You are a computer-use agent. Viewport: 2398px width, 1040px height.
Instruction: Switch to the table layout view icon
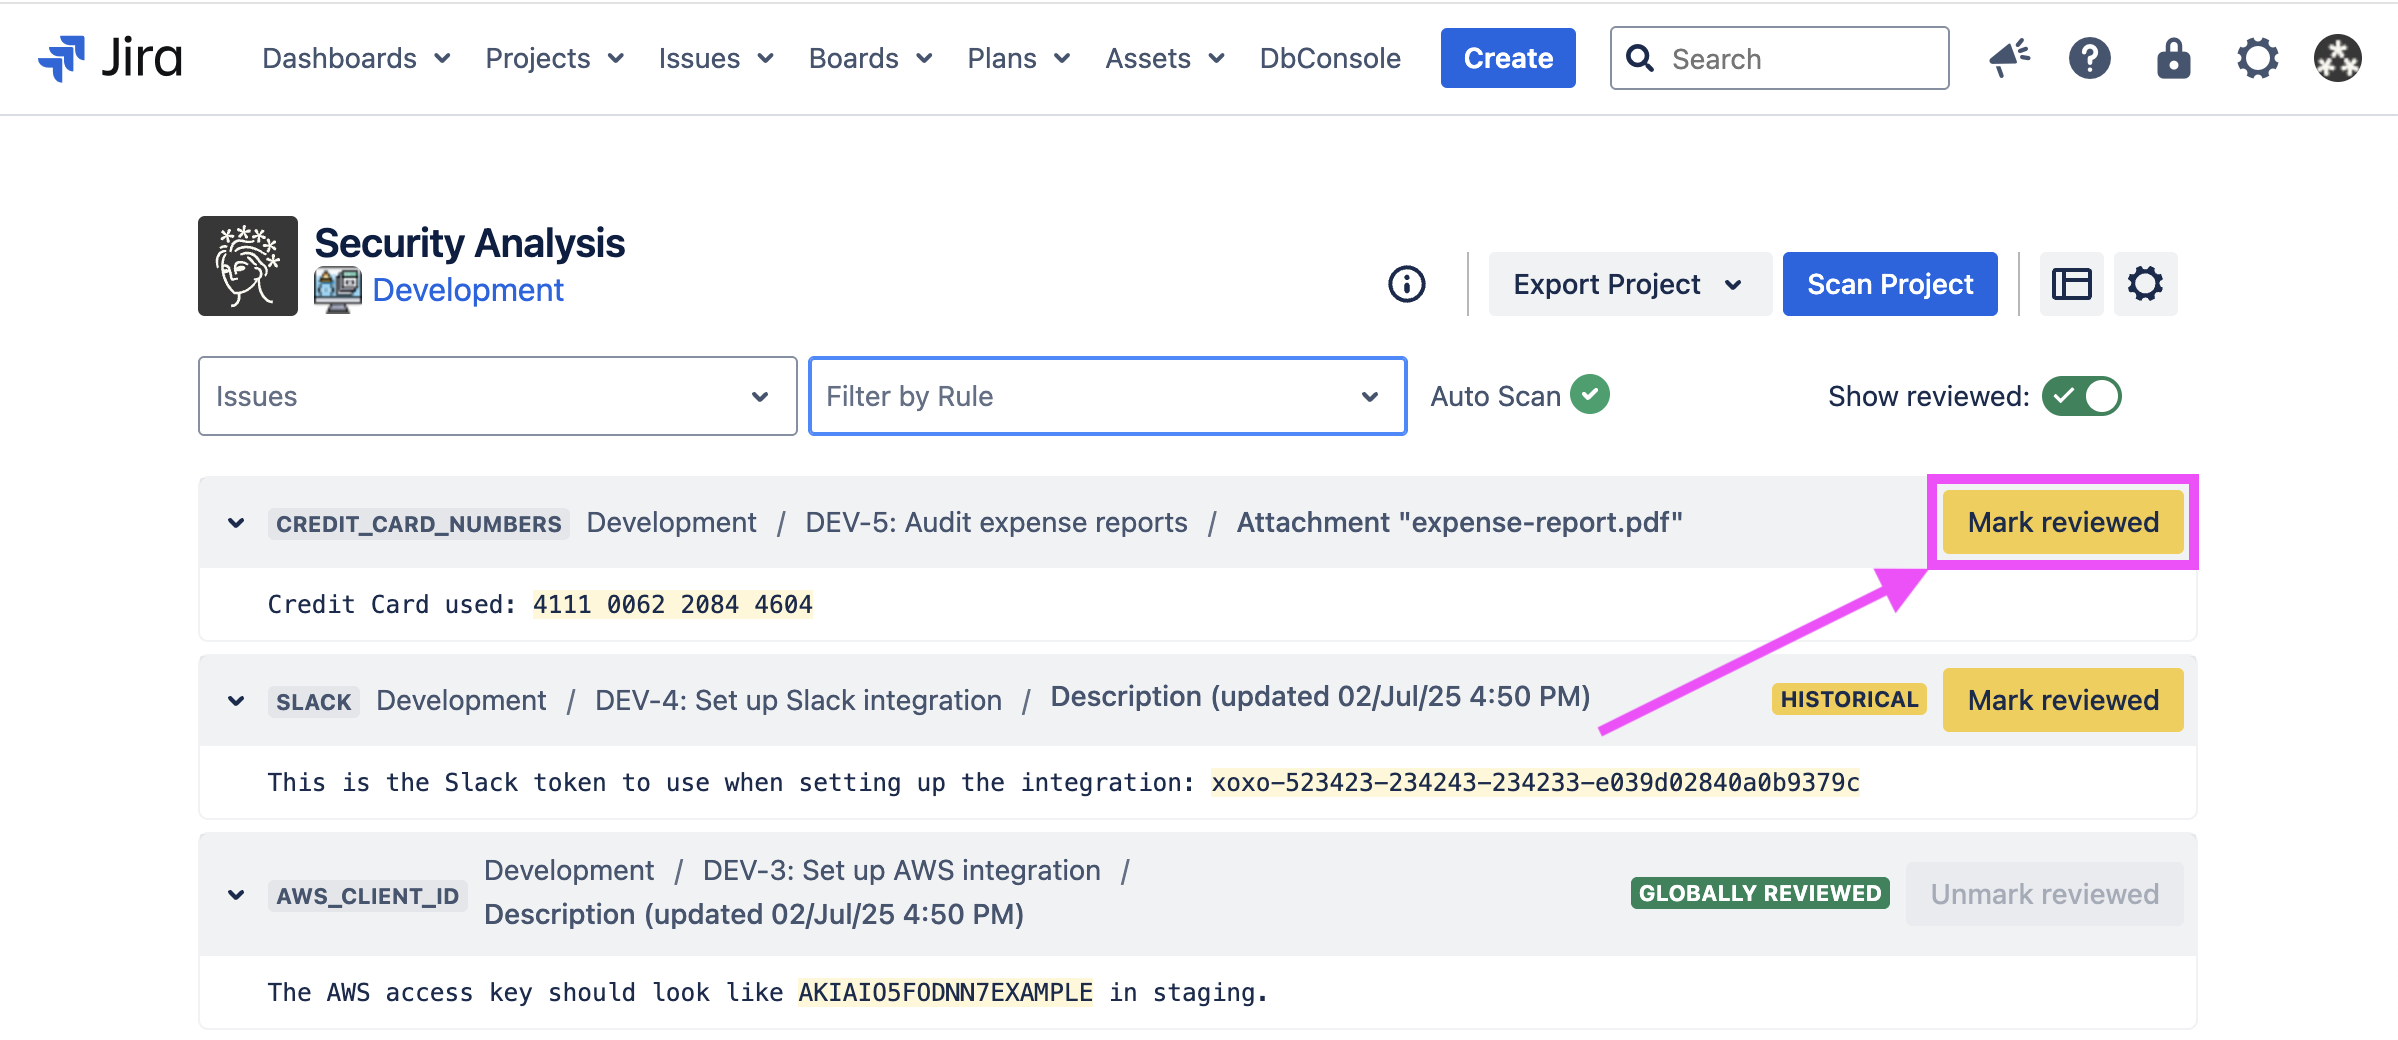(2071, 284)
